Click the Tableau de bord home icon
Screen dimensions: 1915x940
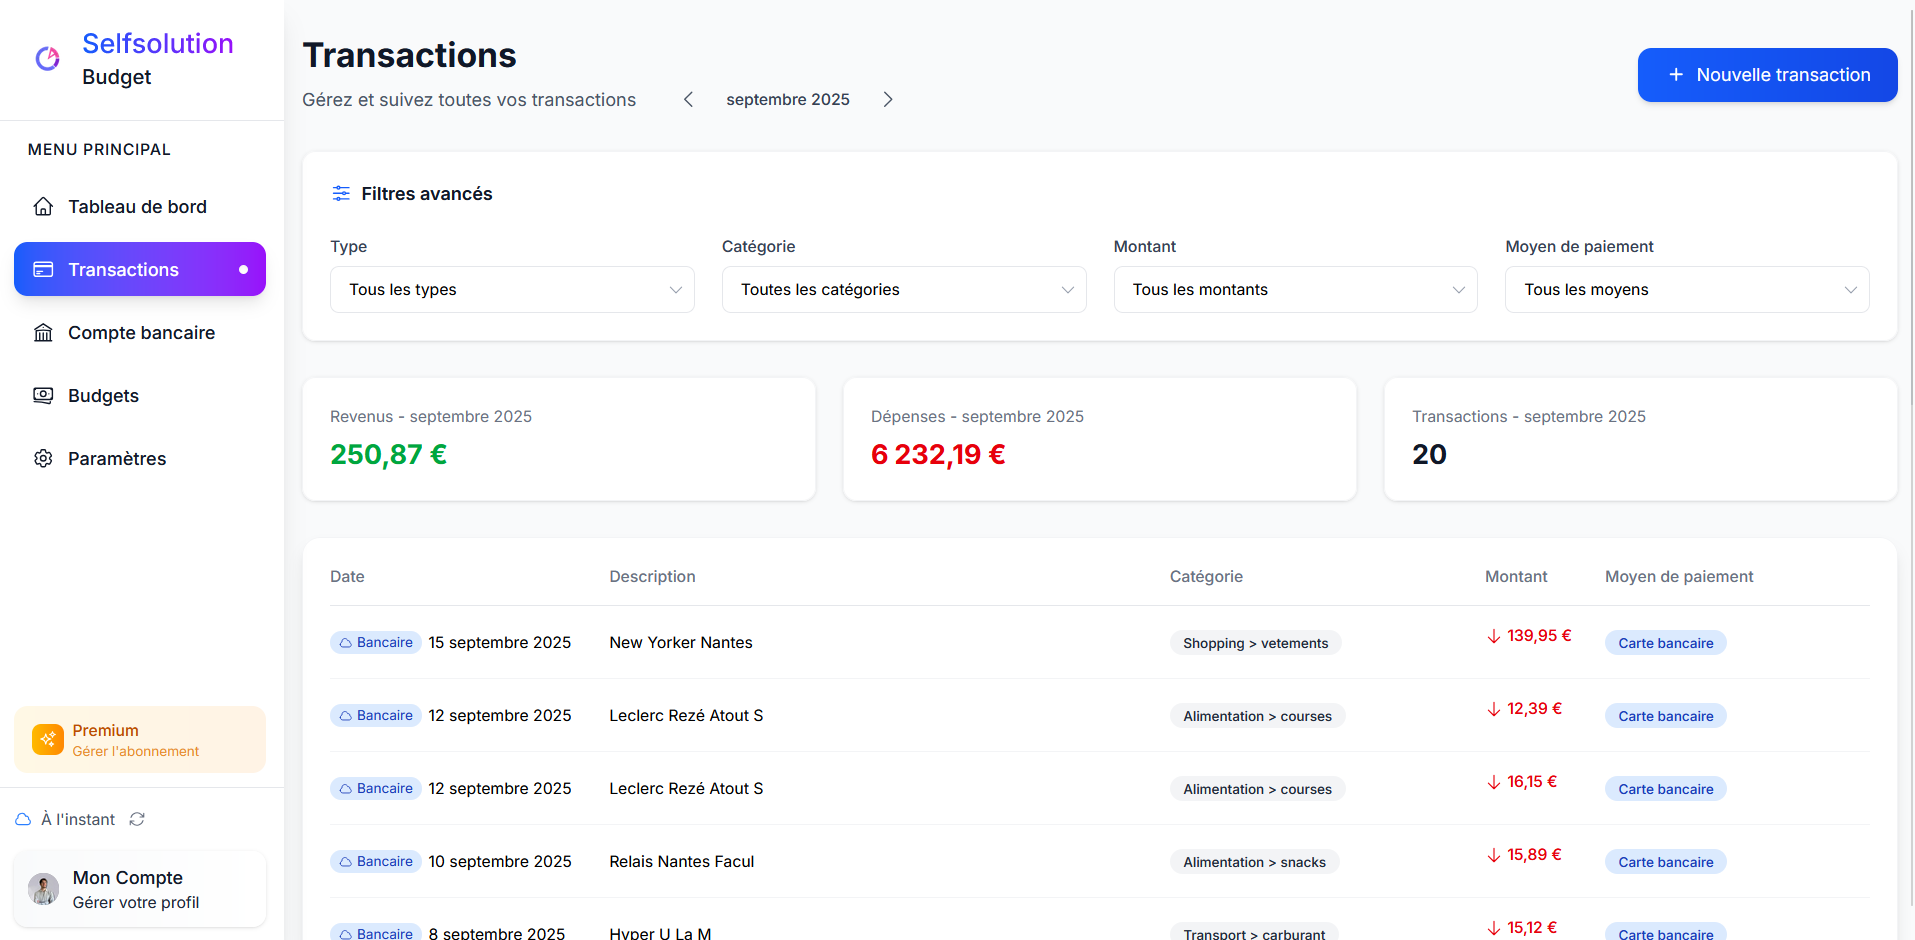point(43,207)
